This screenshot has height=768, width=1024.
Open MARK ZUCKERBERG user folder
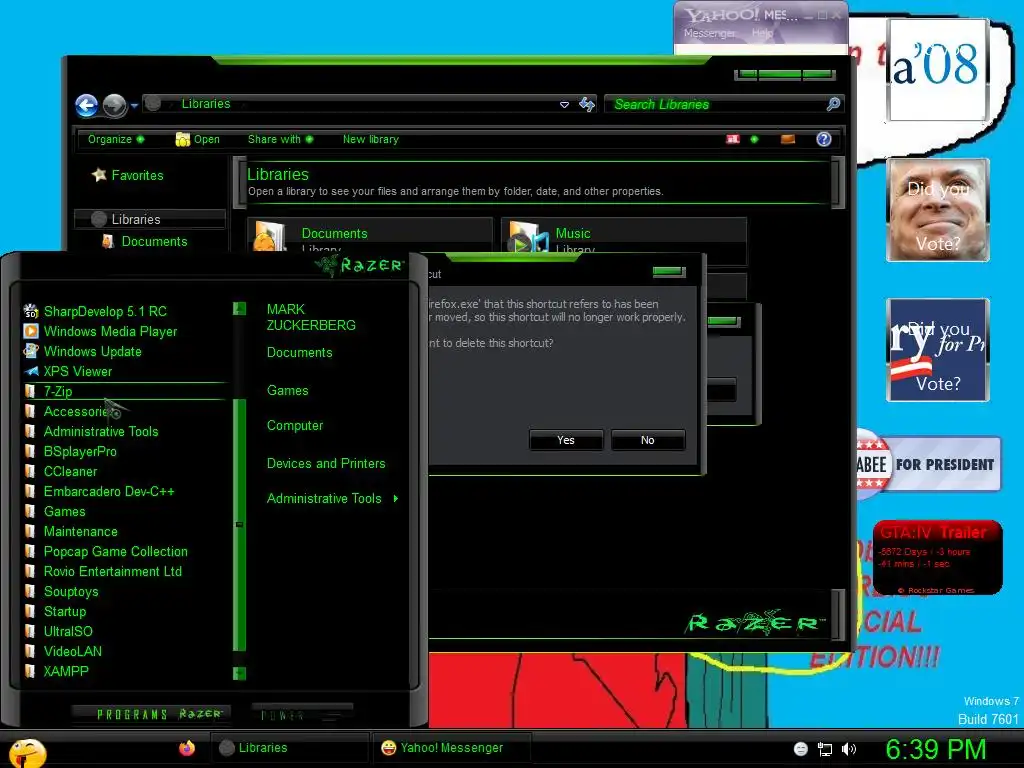[x=311, y=317]
